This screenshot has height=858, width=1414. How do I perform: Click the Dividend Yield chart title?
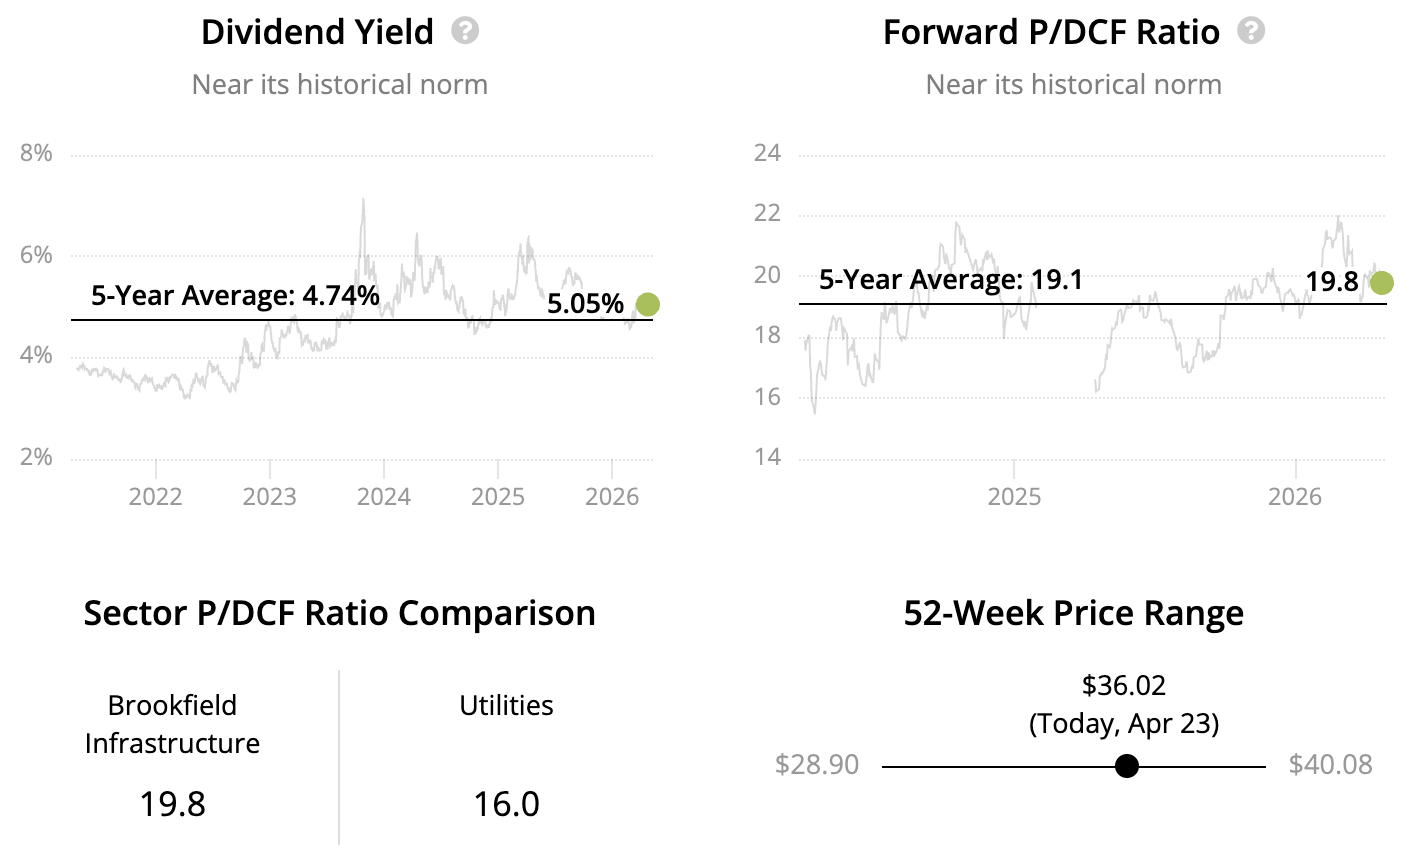coord(317,32)
